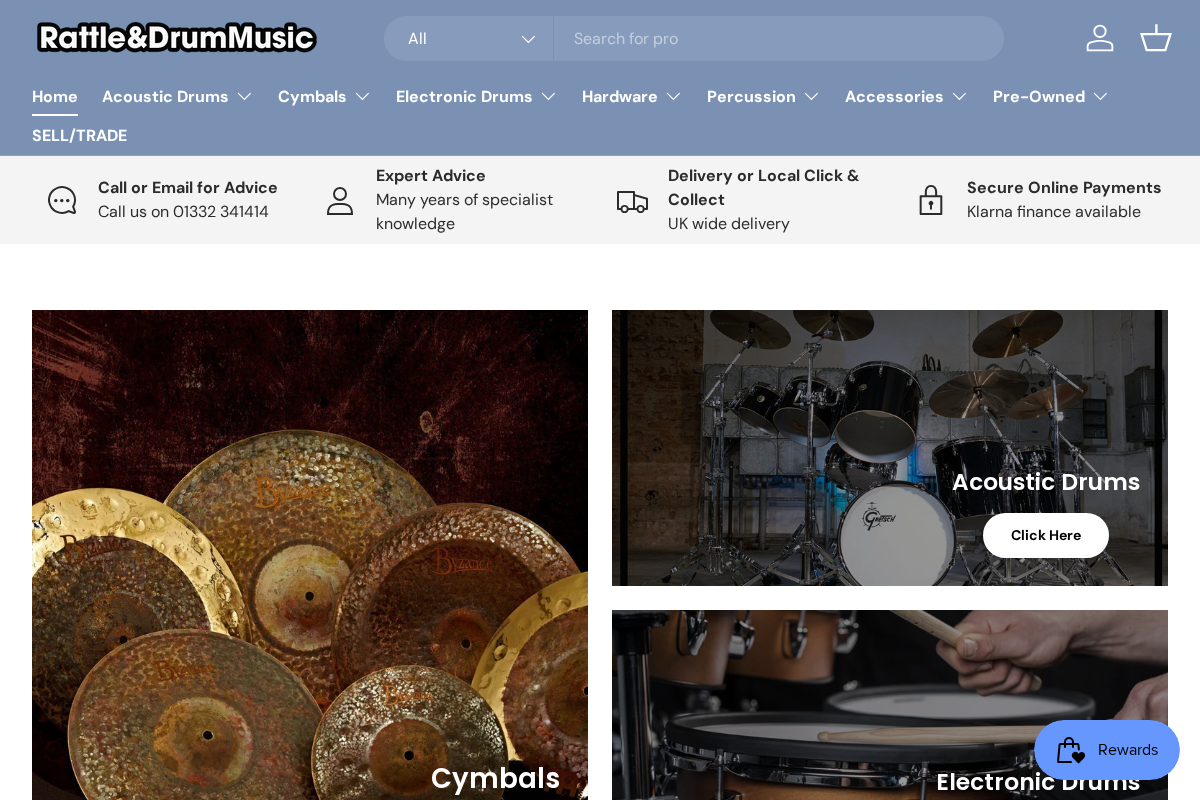Click the delivery truck icon
This screenshot has height=800, width=1200.
[632, 200]
